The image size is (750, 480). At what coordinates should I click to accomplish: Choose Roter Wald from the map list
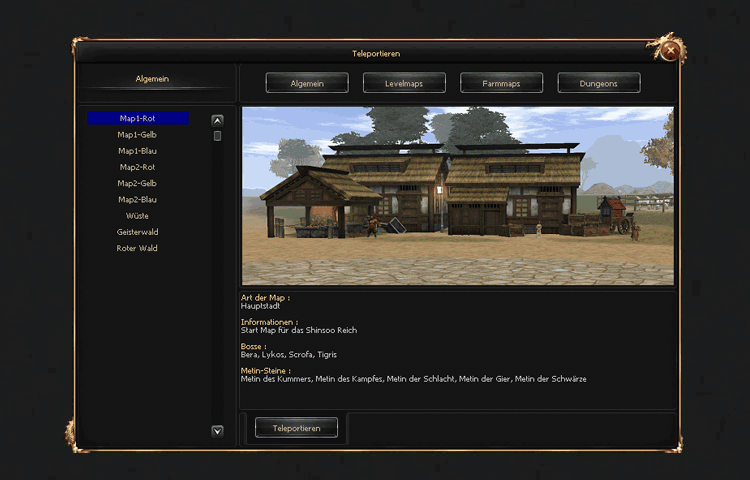(137, 249)
